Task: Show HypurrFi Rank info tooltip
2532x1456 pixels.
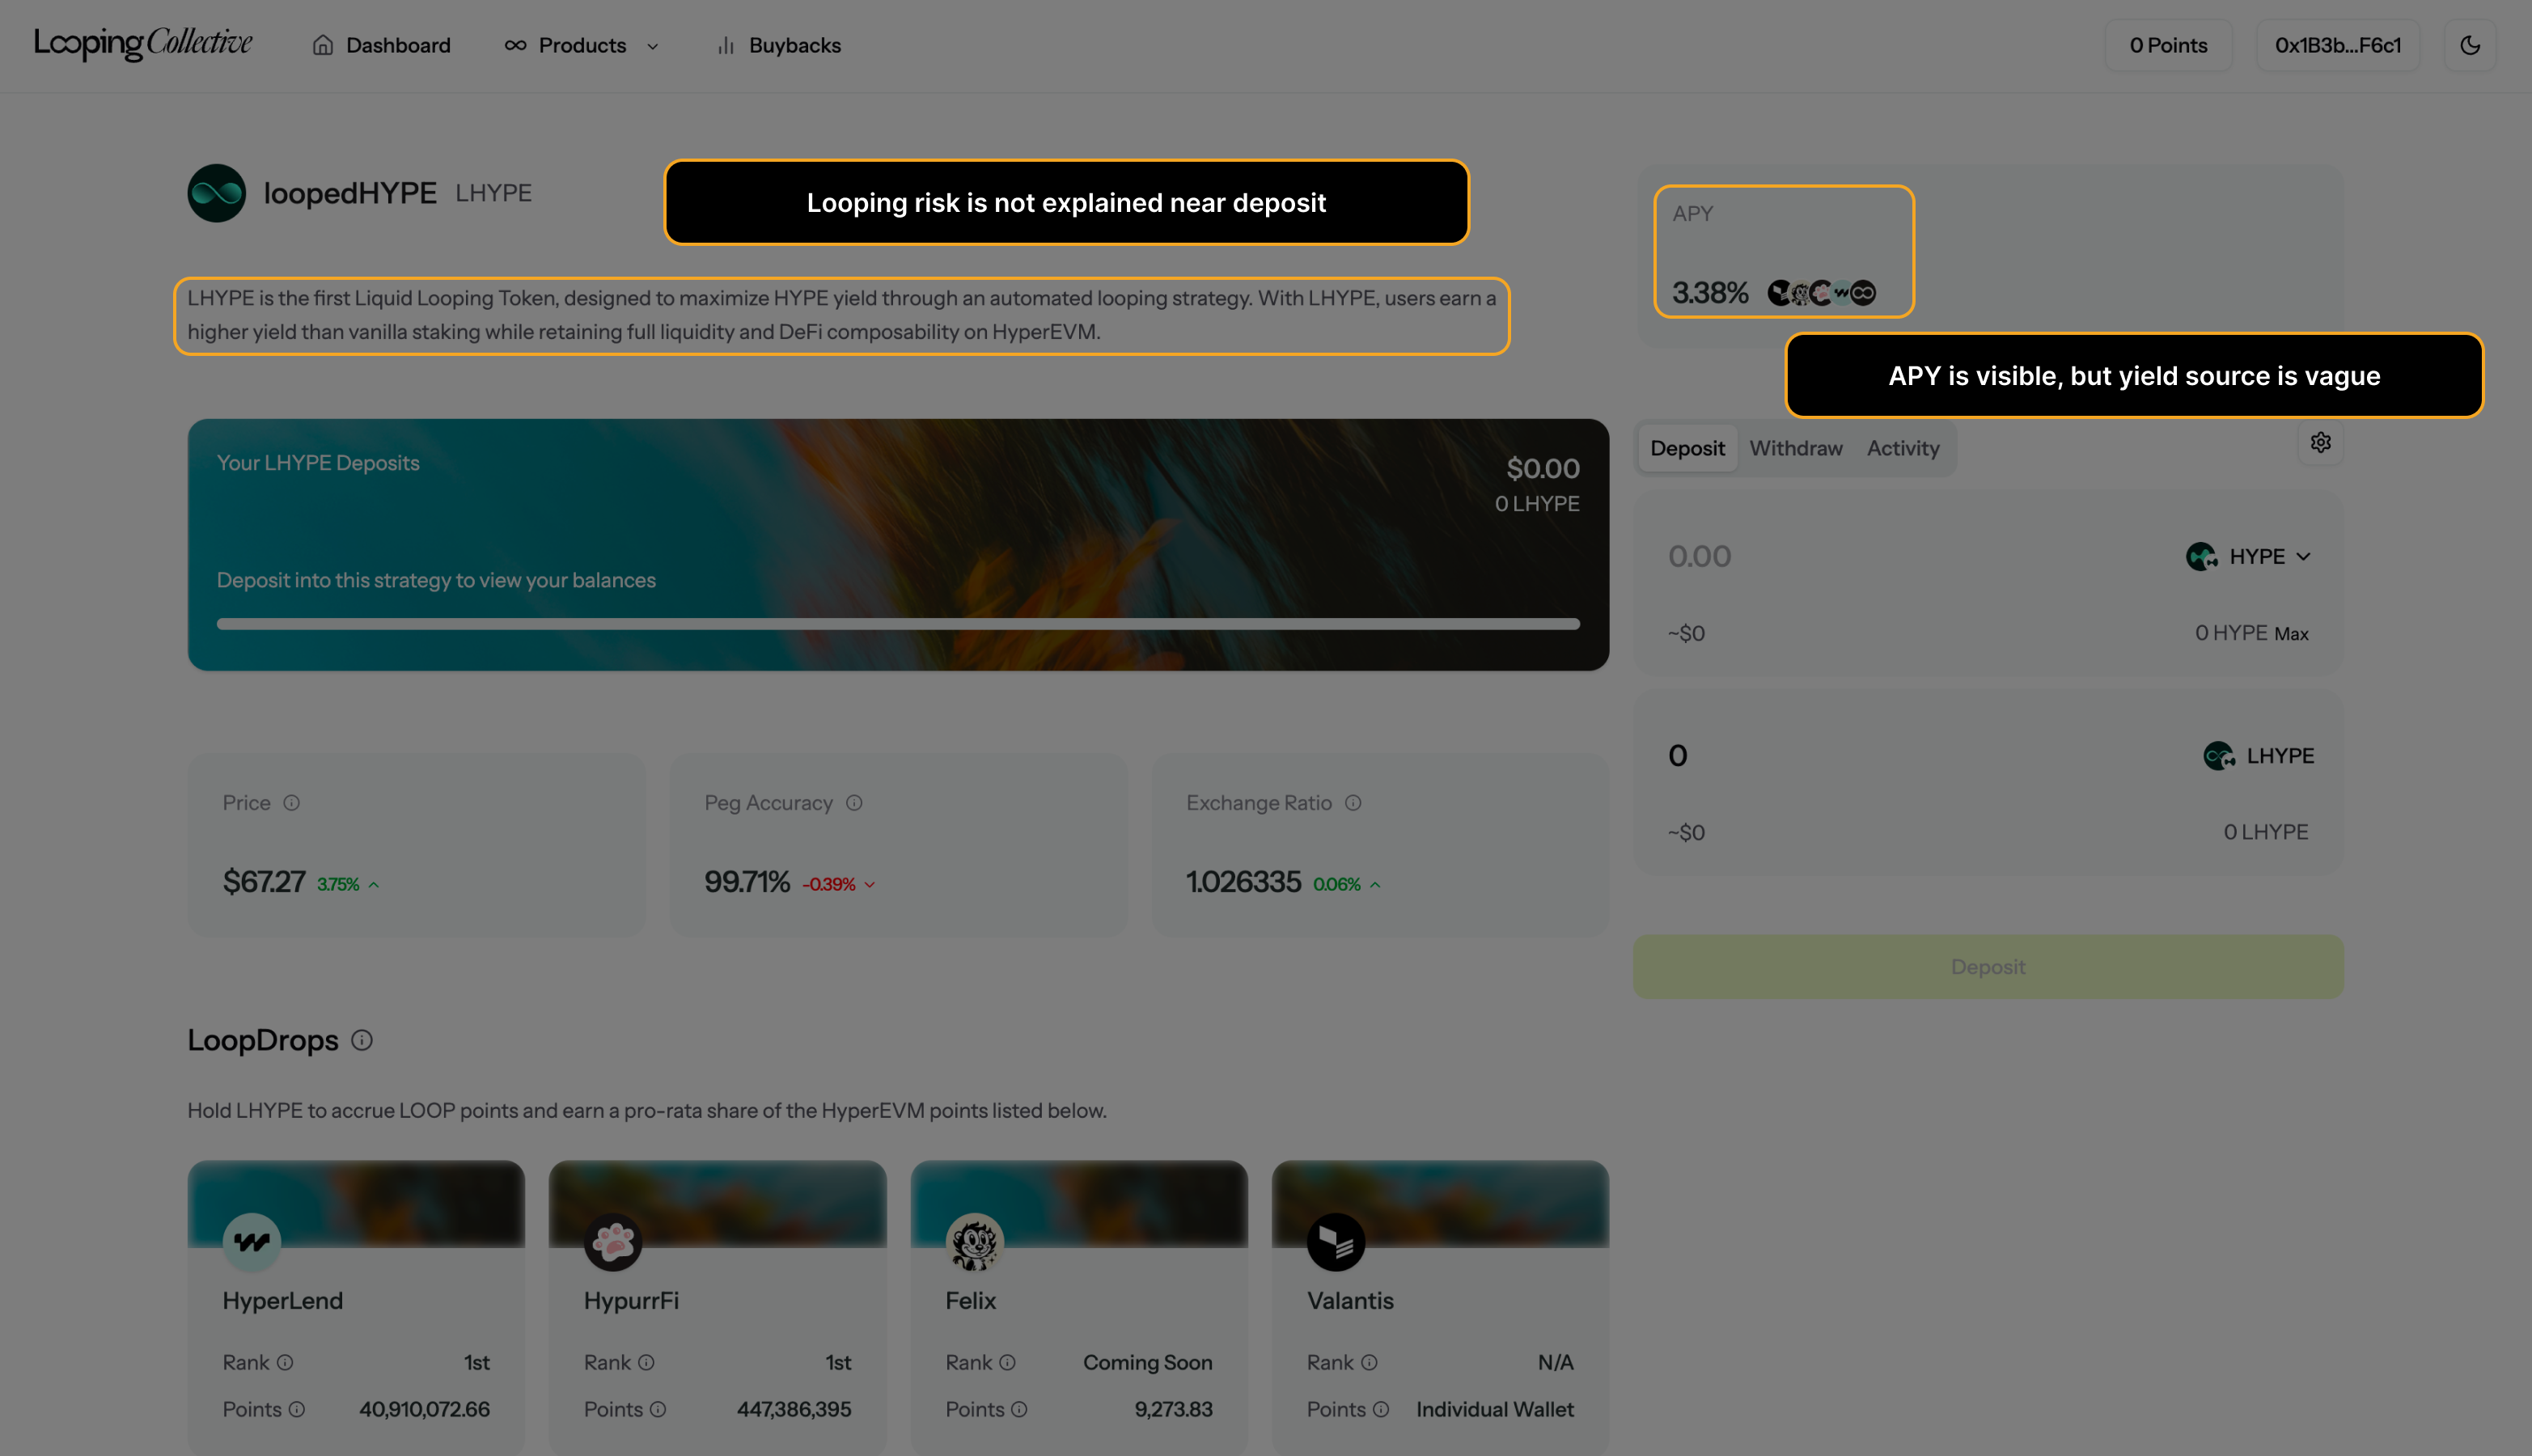Action: [x=646, y=1363]
